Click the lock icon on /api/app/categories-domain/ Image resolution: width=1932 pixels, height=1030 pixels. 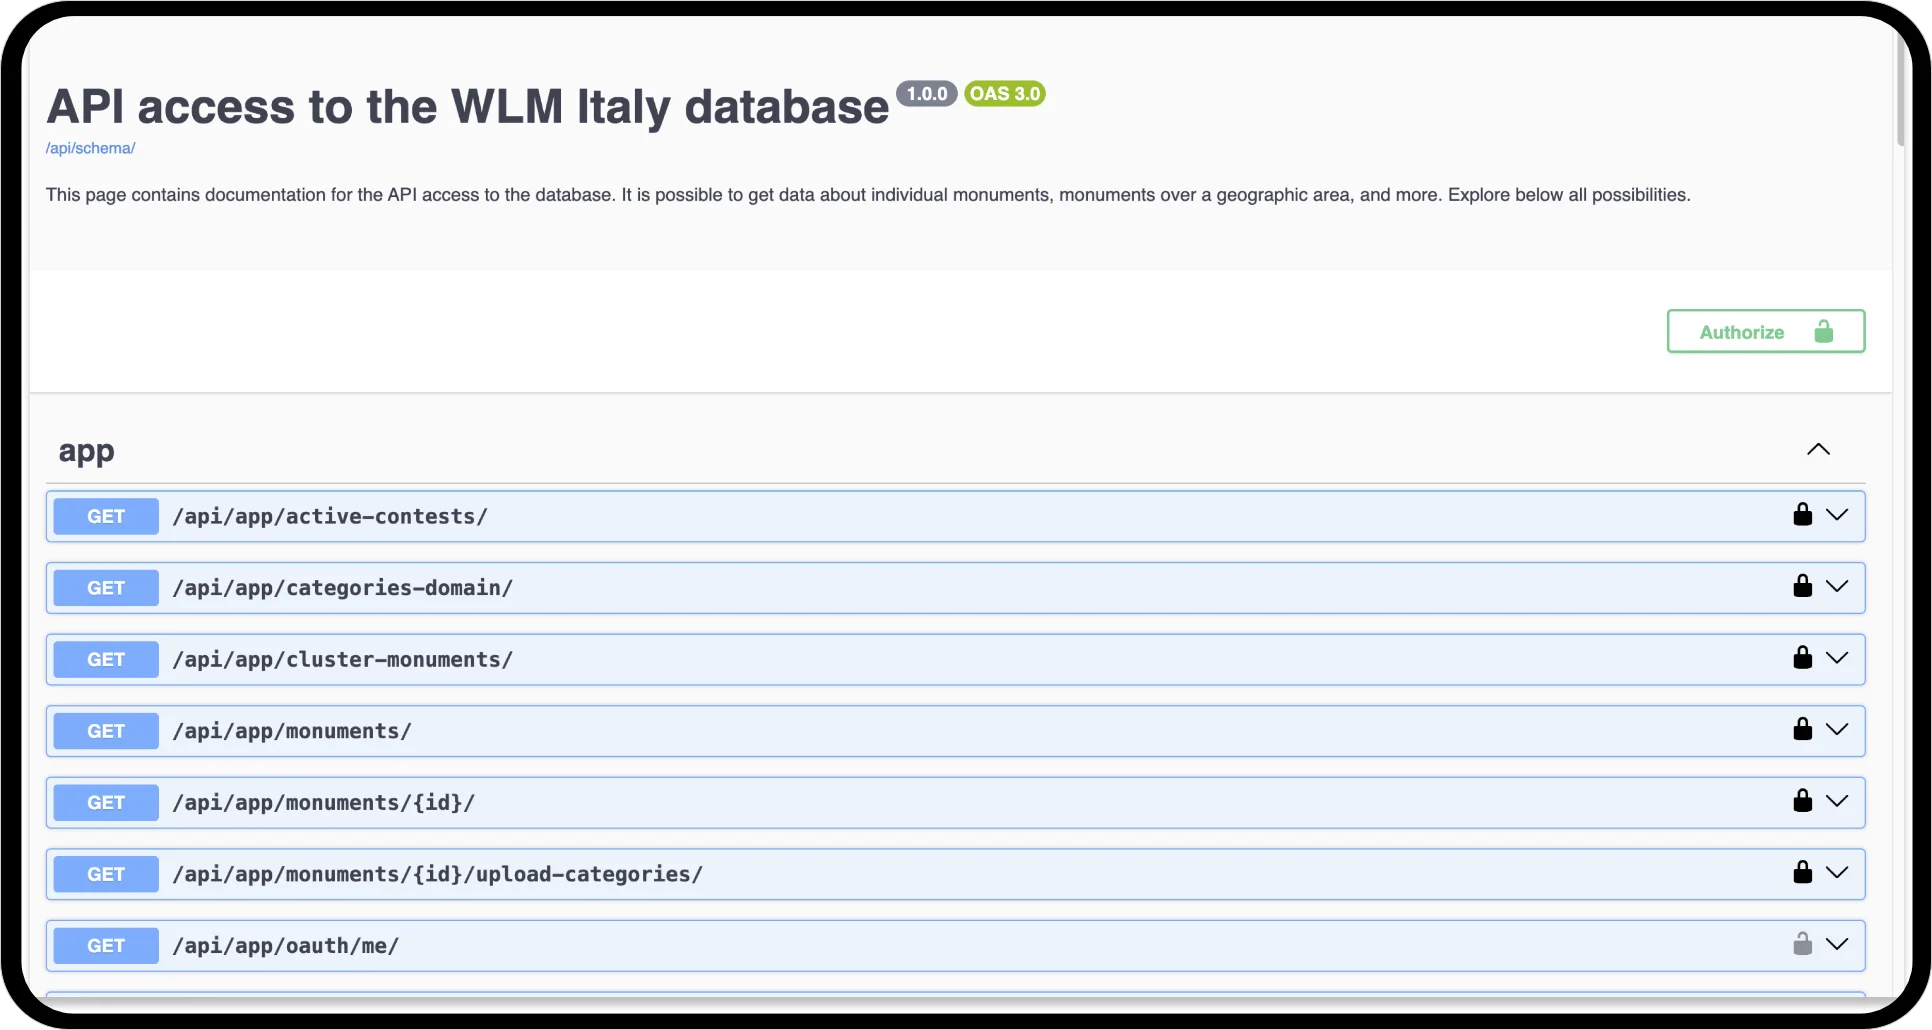point(1802,586)
